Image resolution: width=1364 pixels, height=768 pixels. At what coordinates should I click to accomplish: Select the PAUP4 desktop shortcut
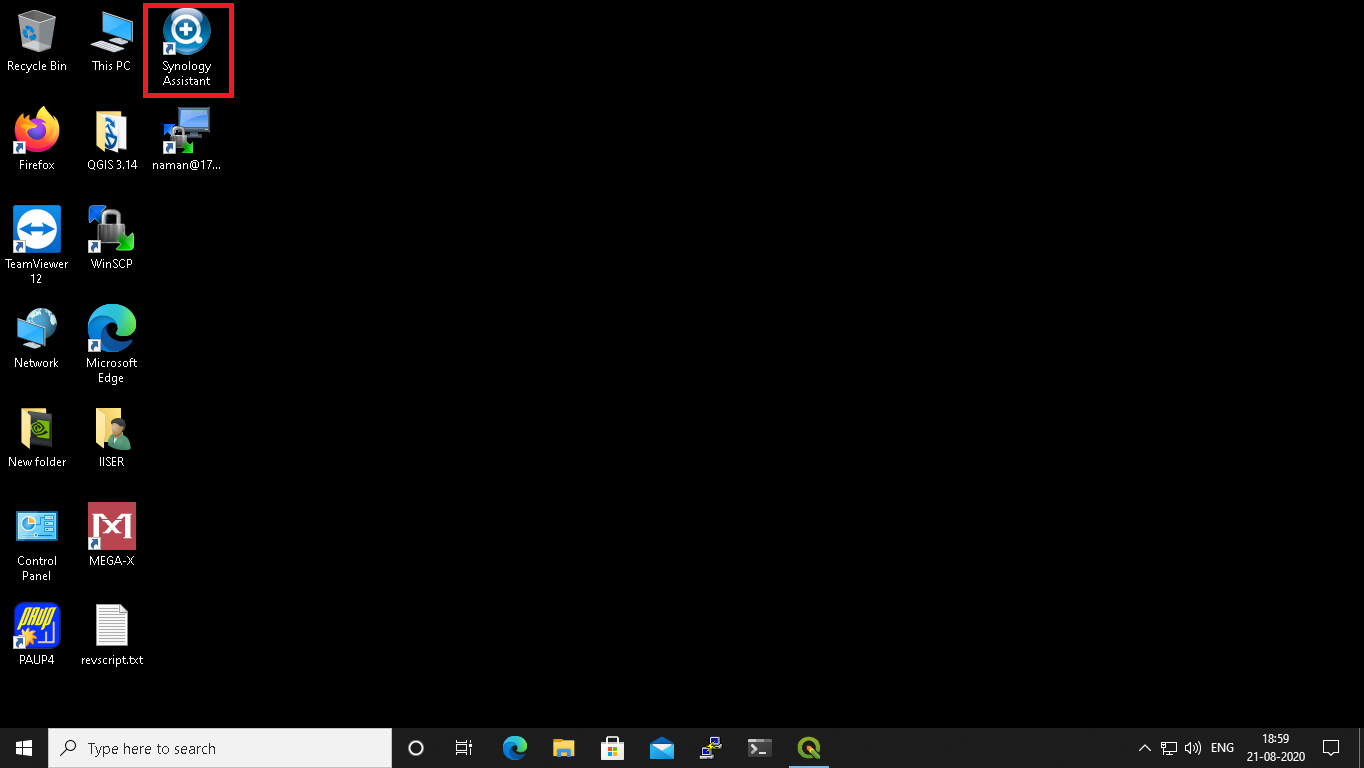[x=37, y=634]
